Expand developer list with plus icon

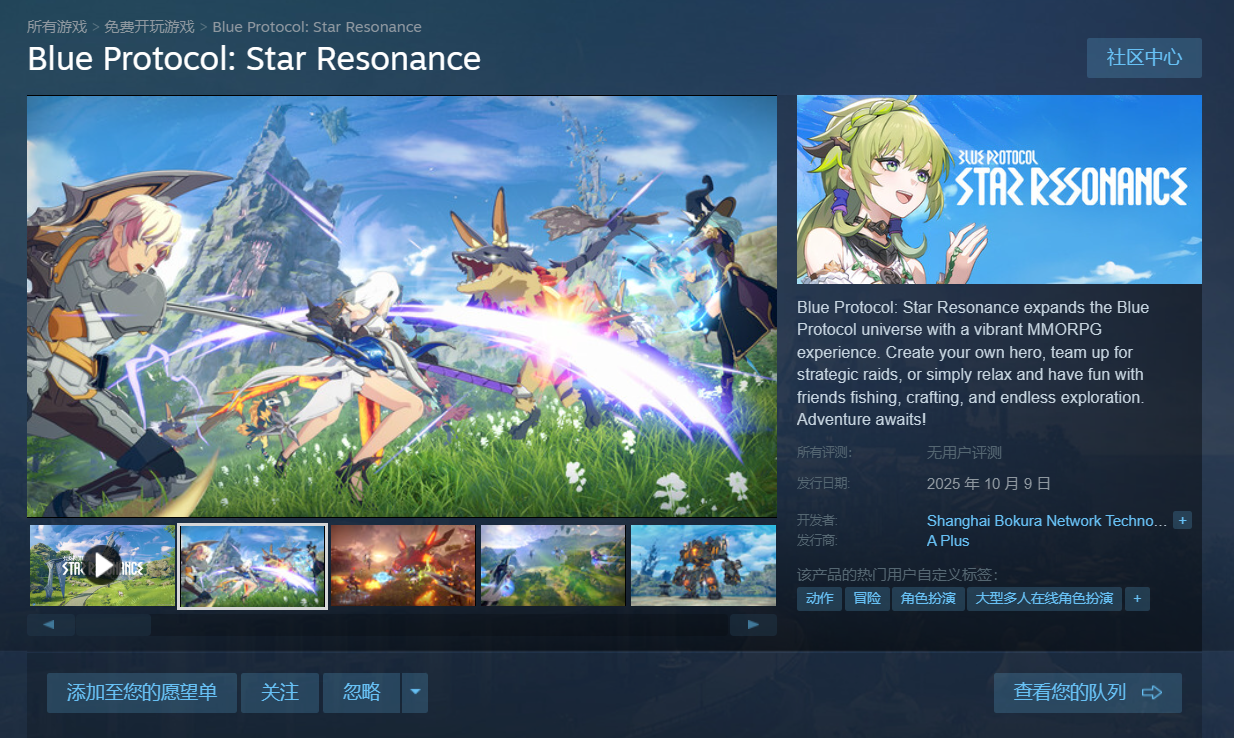[1182, 521]
